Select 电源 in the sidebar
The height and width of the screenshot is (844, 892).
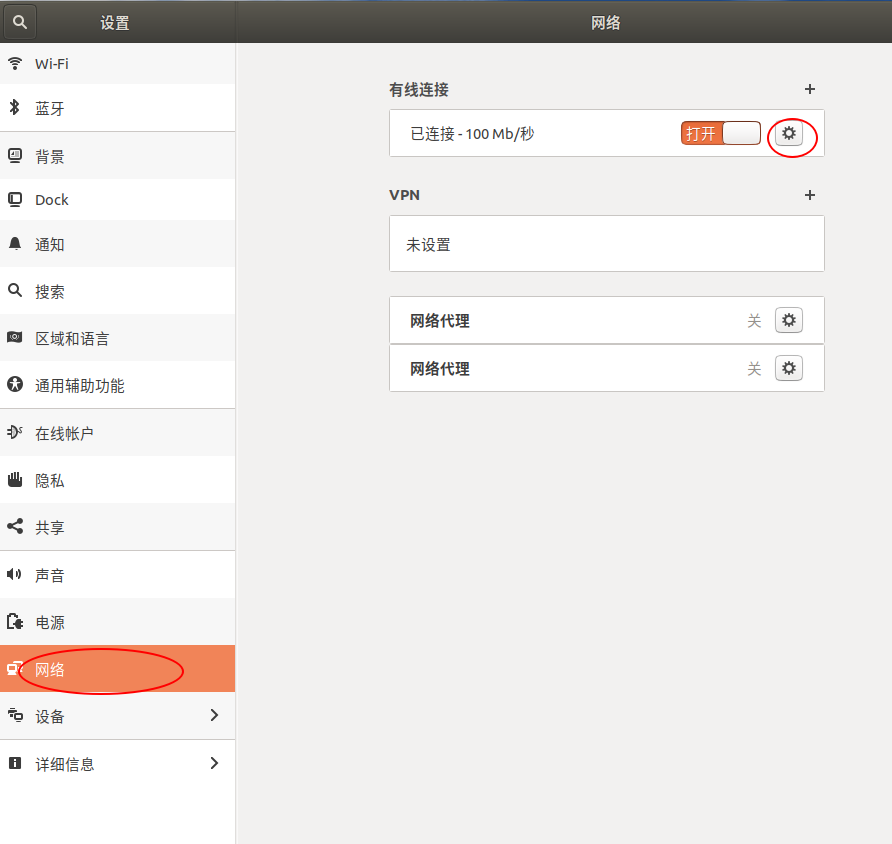117,622
